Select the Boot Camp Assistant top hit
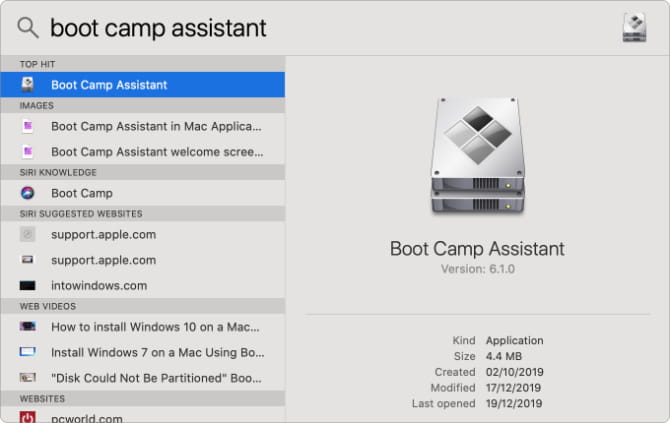The image size is (670, 423). (143, 85)
